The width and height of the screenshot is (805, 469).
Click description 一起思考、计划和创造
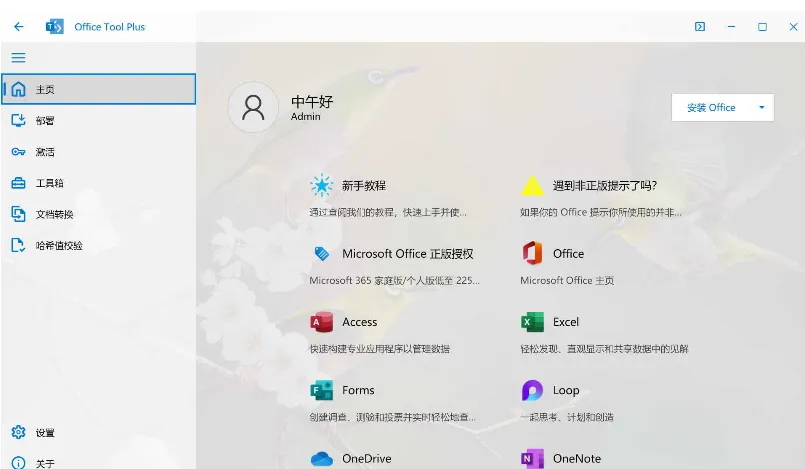(x=567, y=417)
